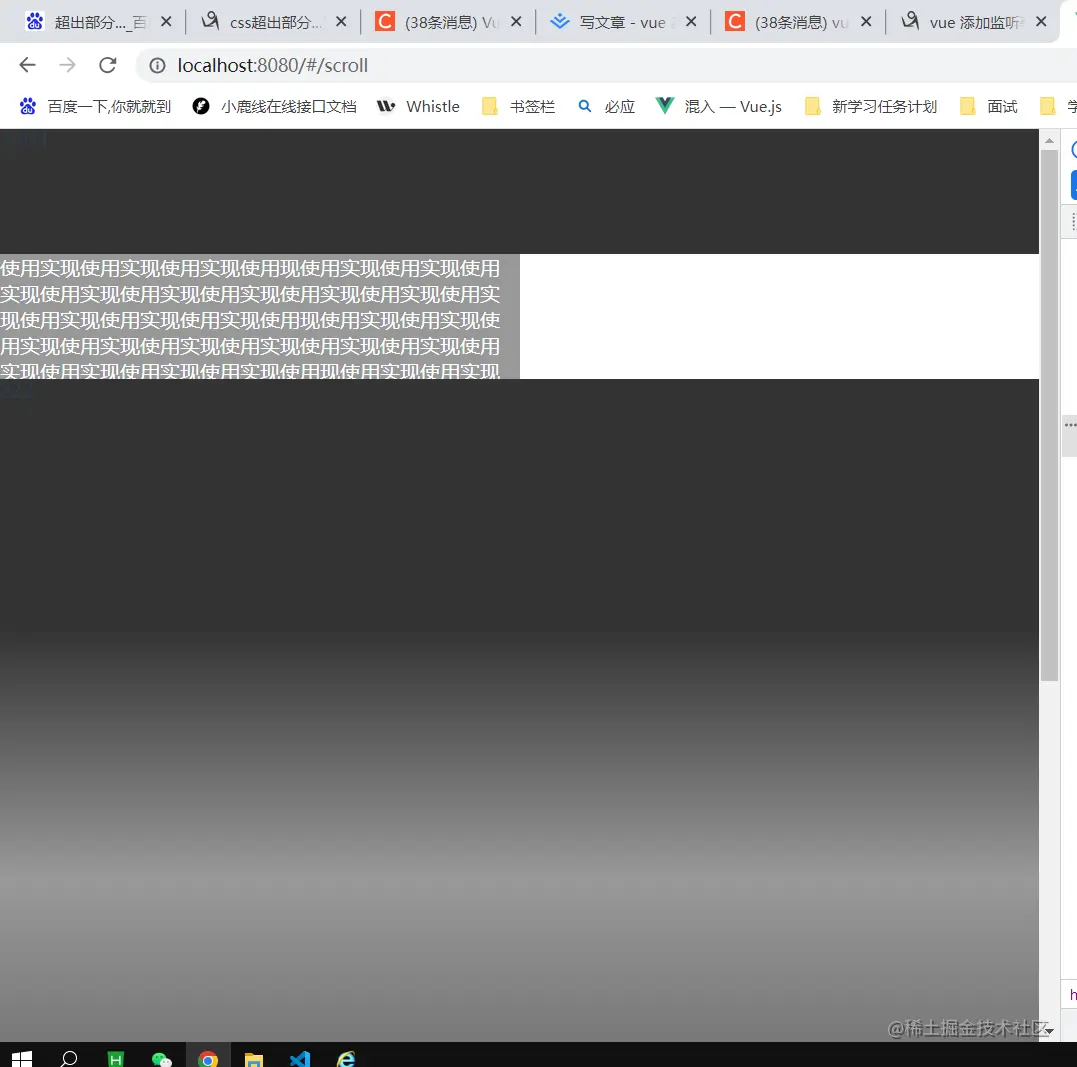Open WeChat from the taskbar
This screenshot has width=1077, height=1067.
(161, 1059)
